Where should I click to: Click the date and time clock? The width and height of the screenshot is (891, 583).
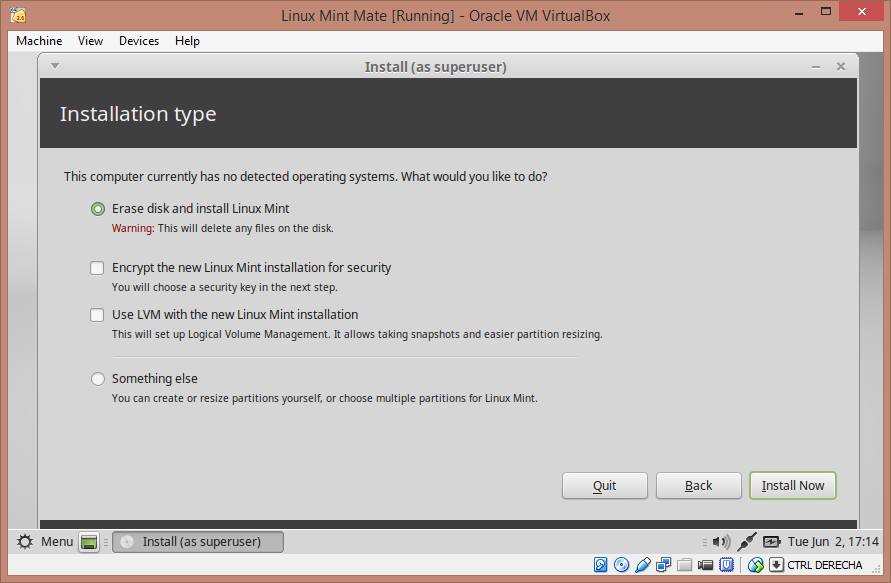click(x=833, y=542)
